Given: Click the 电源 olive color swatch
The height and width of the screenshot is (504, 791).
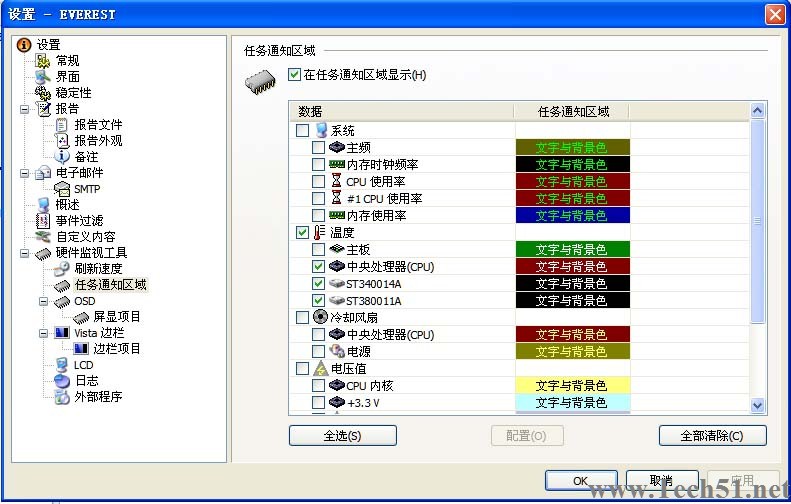Looking at the screenshot, I should tap(573, 351).
